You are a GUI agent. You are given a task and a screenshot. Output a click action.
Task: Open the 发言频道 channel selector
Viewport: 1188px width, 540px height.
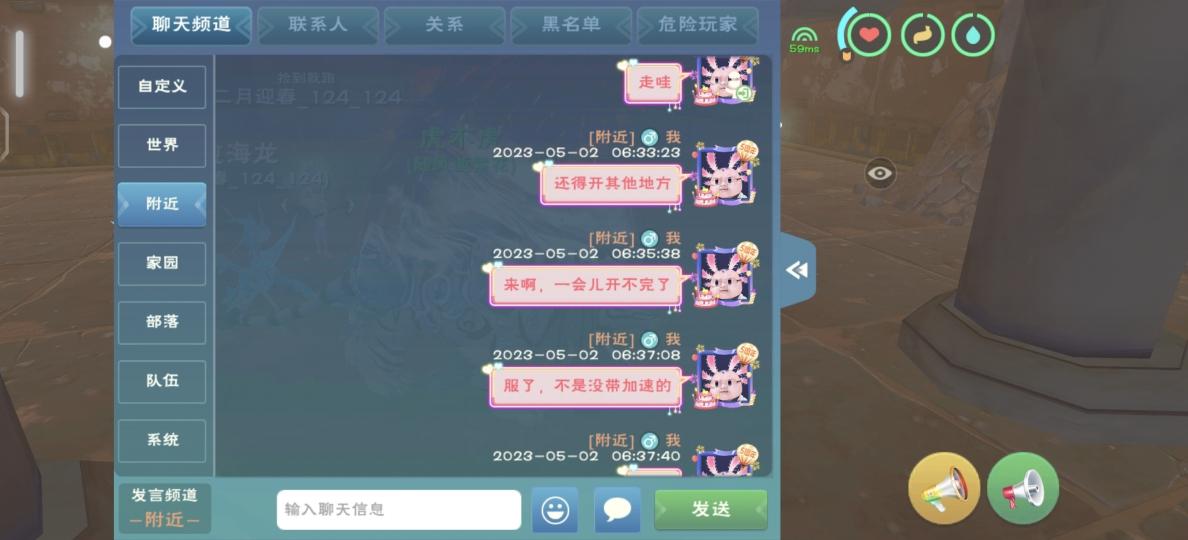pos(164,508)
